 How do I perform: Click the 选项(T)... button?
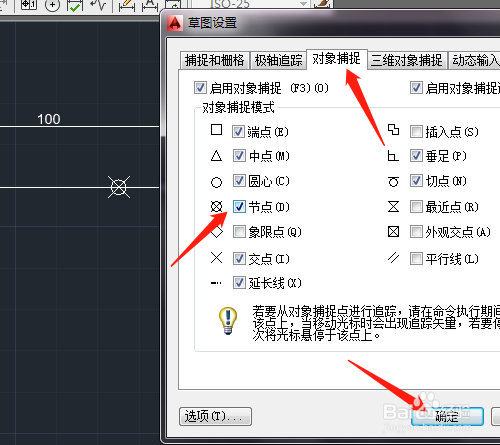(215, 416)
